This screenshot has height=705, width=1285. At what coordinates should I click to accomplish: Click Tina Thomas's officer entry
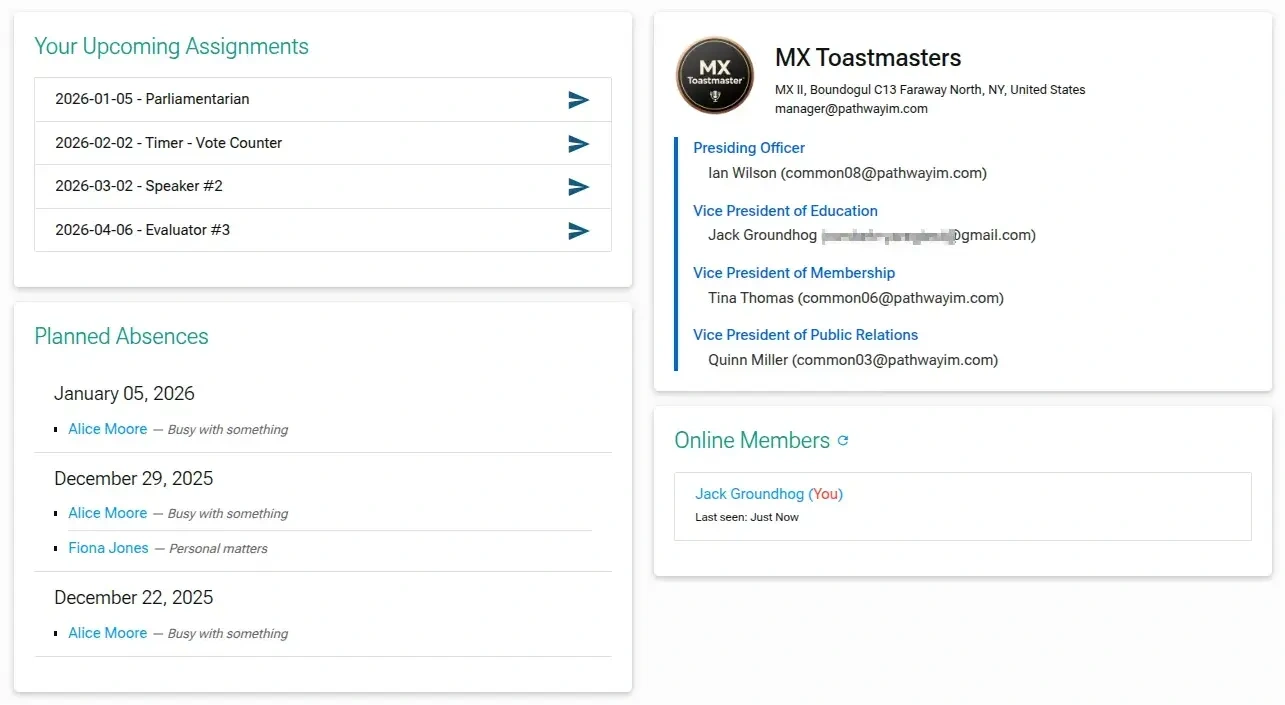[x=855, y=298]
